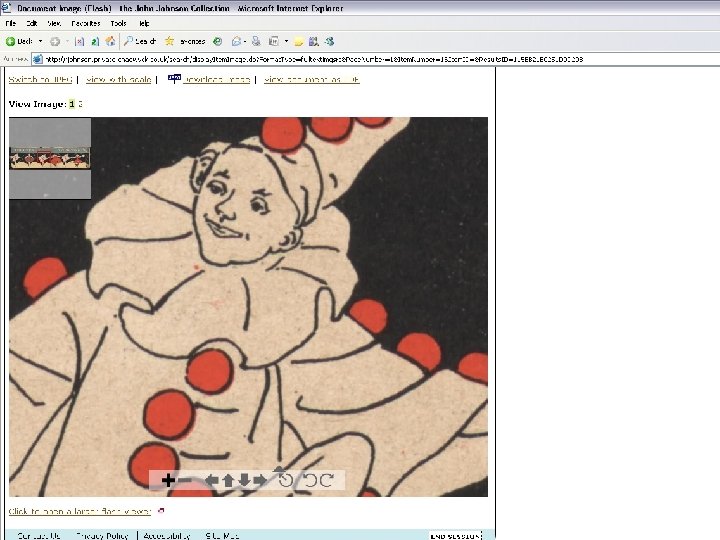Click the last IE toolbar icon
Screen dimensions: 720x540
tap(329, 42)
